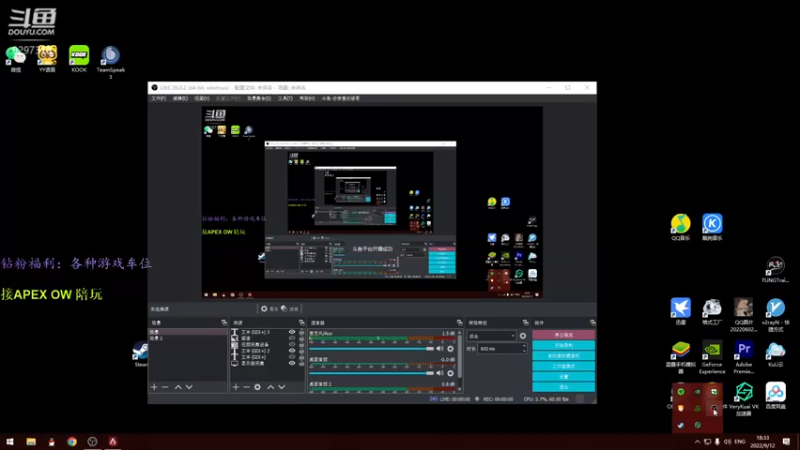Open QQ音乐 desktop shortcut
The image size is (800, 450).
tap(681, 228)
